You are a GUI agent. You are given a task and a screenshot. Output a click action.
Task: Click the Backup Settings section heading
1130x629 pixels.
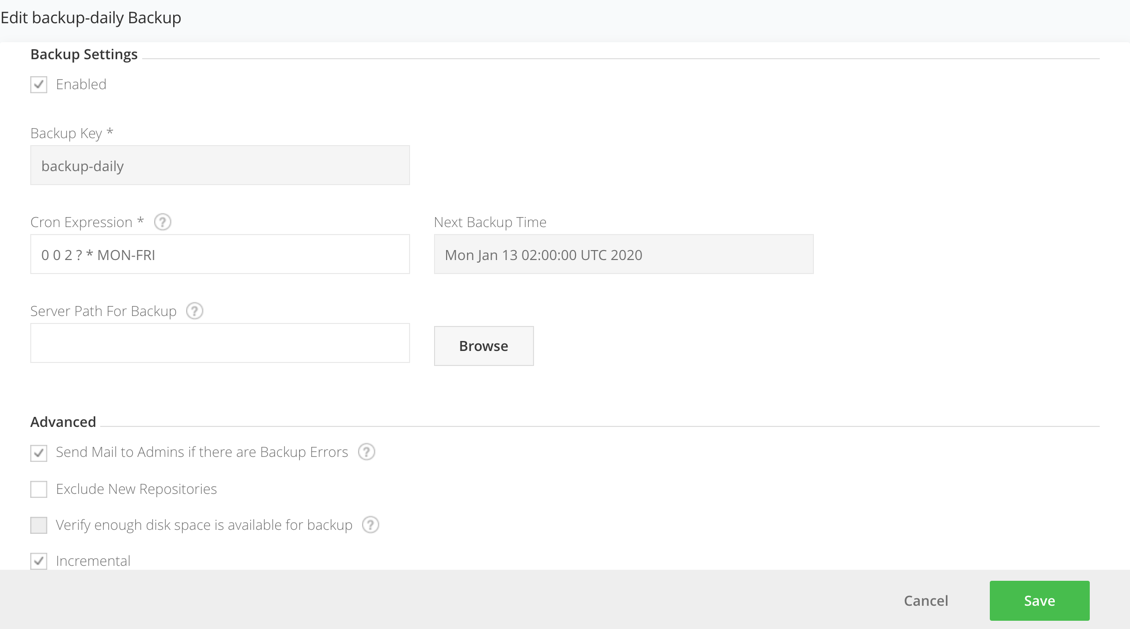(84, 54)
